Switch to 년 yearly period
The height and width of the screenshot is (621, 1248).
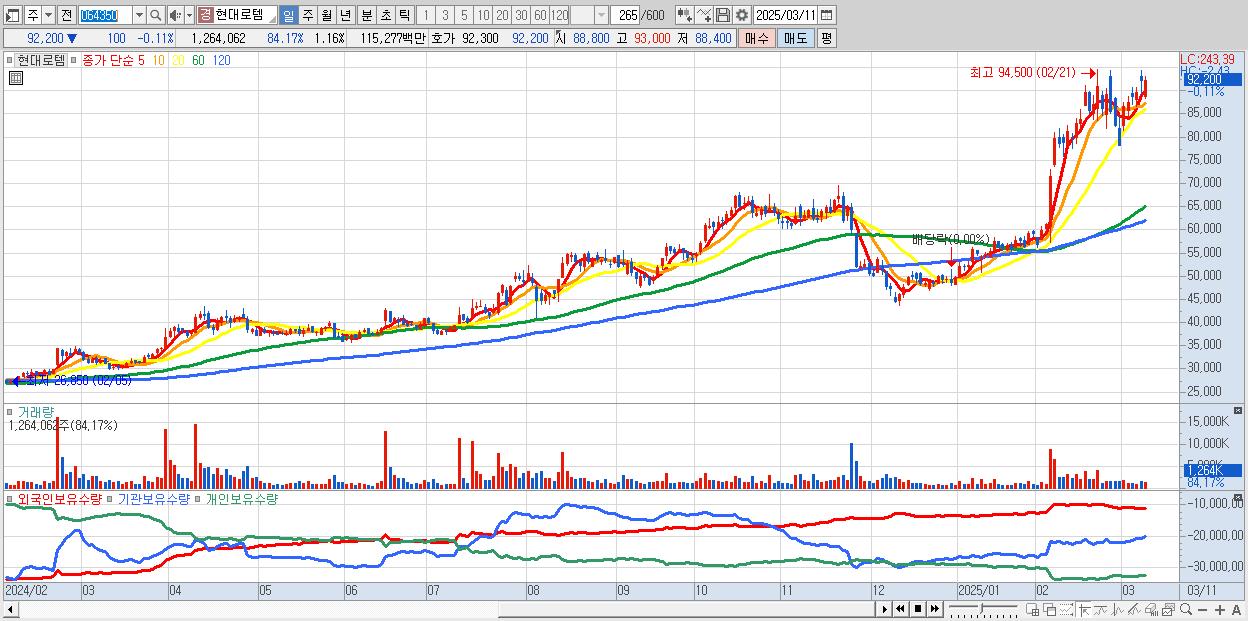pos(345,15)
